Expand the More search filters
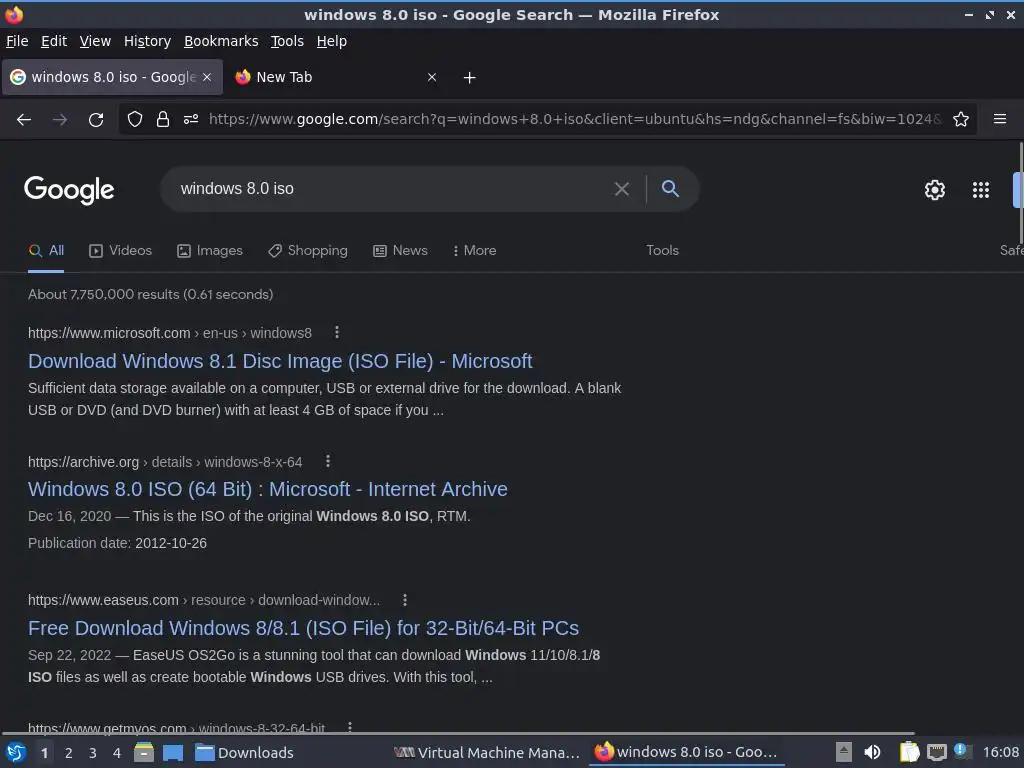1024x768 pixels. (475, 251)
